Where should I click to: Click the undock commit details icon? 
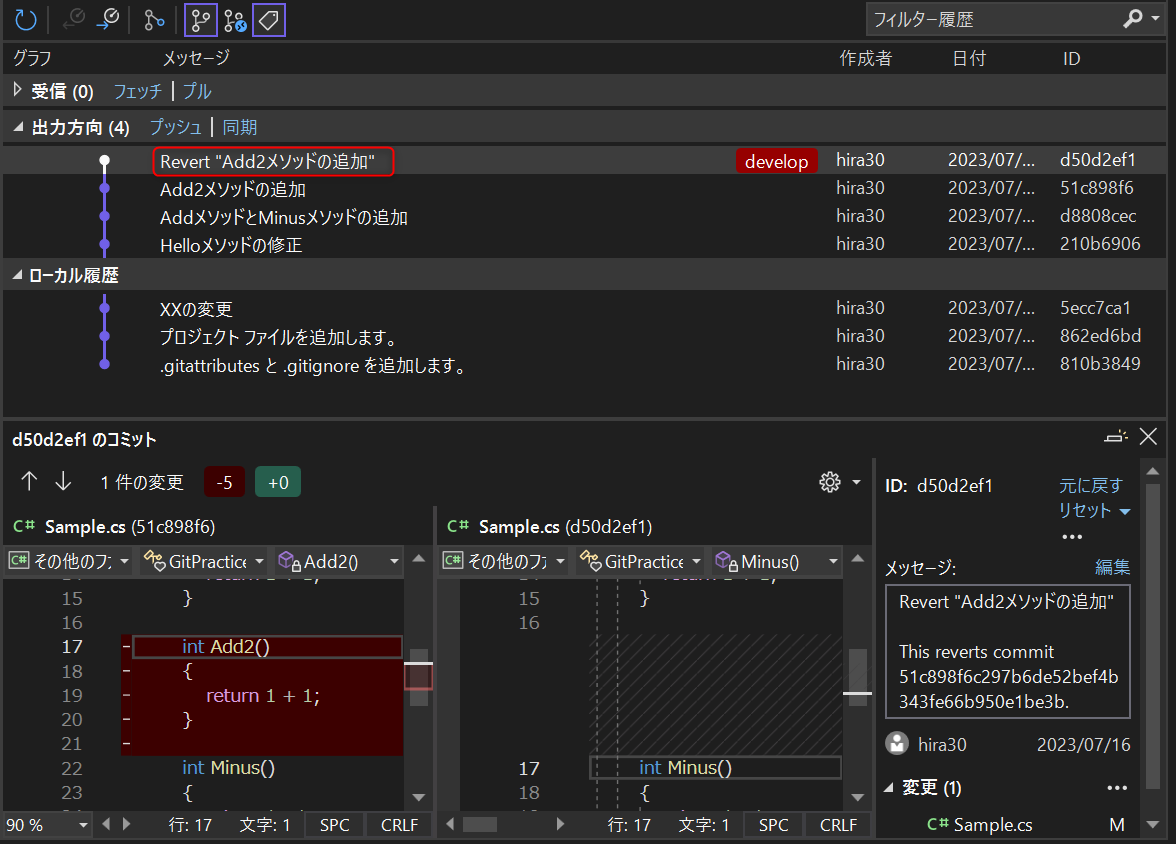[1116, 437]
